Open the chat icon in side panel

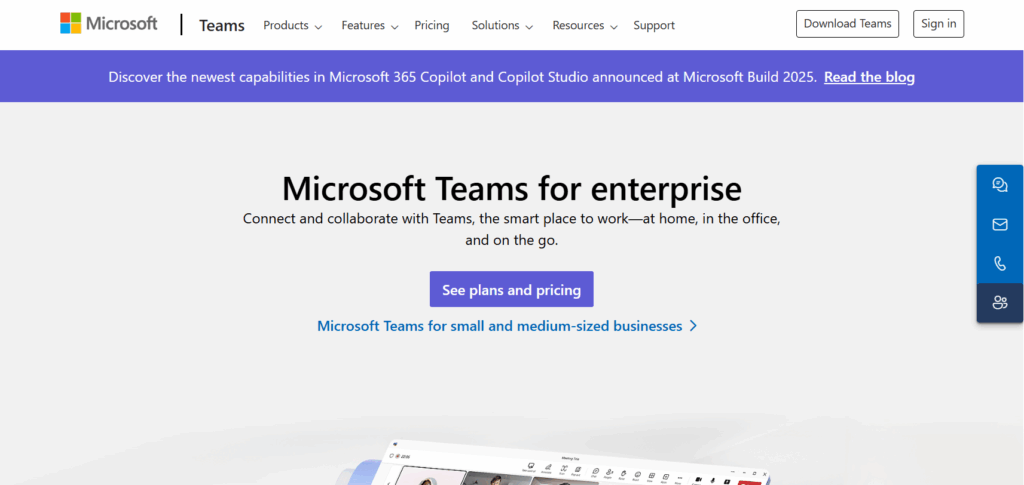click(x=999, y=185)
